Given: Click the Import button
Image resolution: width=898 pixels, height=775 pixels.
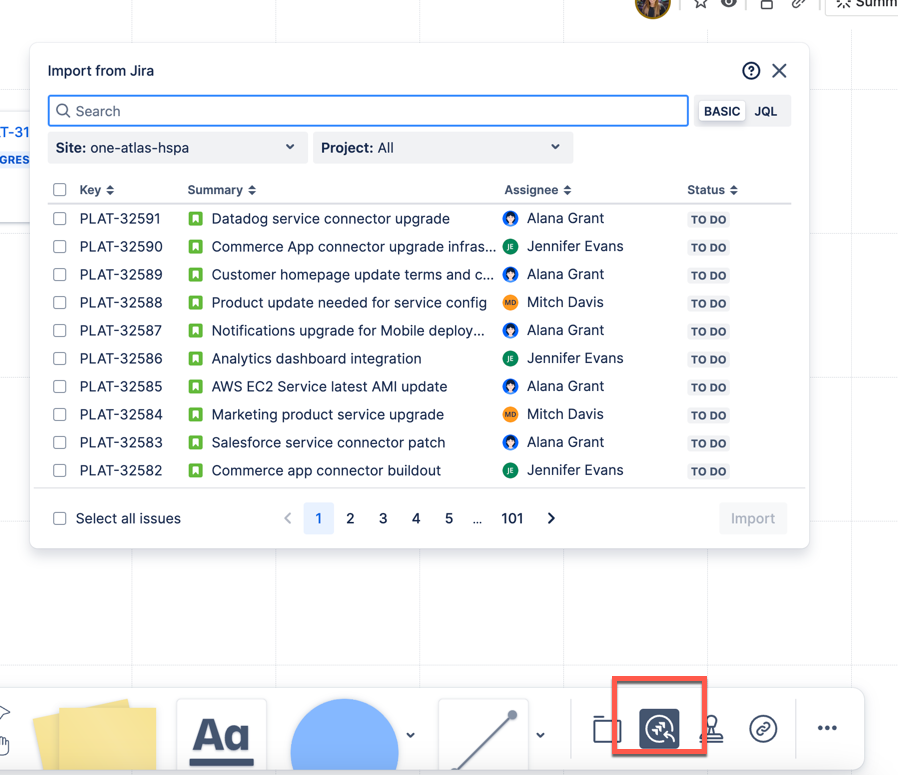Looking at the screenshot, I should [753, 518].
